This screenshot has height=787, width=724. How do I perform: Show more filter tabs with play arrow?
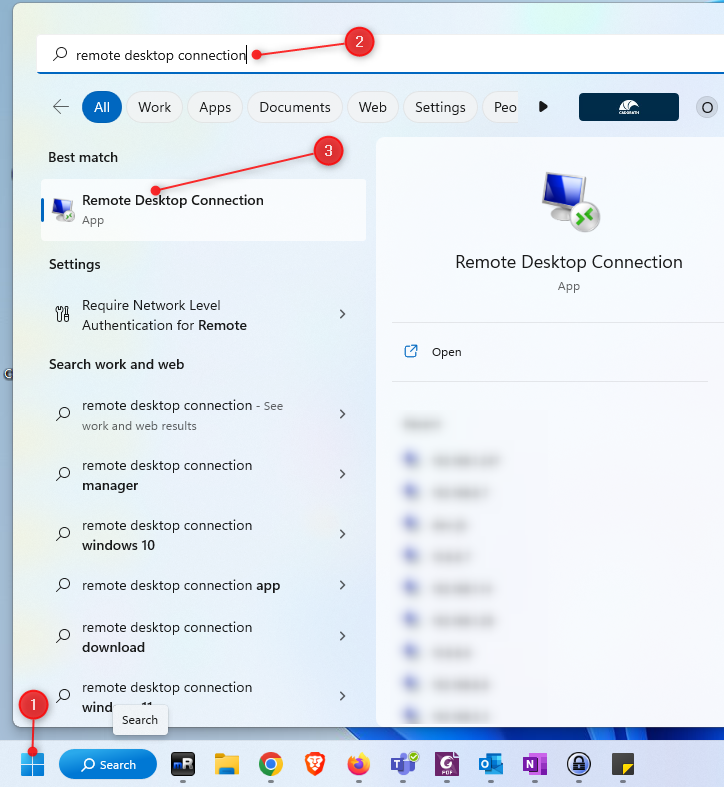click(x=543, y=106)
